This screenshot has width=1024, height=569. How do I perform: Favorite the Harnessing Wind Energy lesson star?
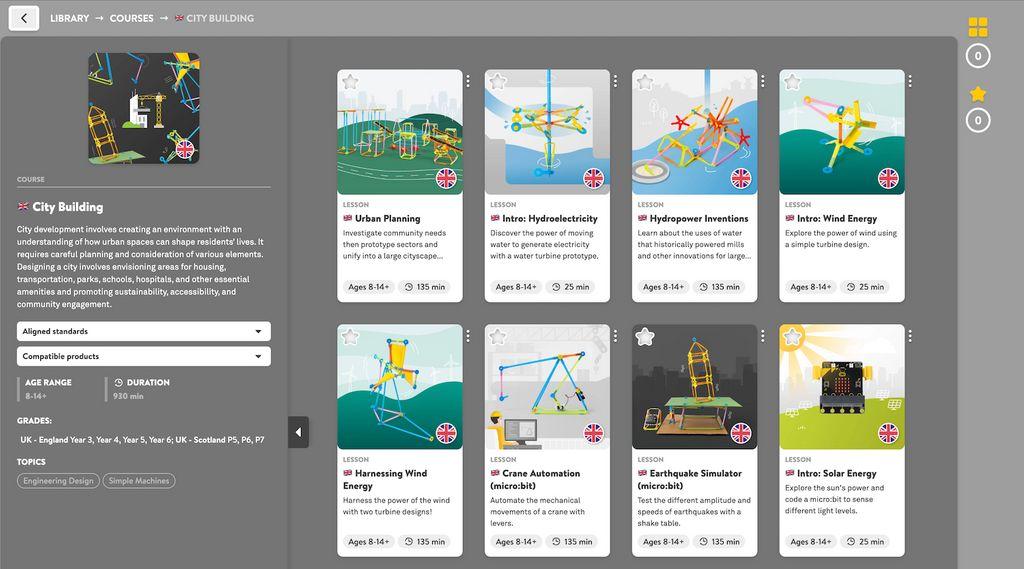click(351, 336)
